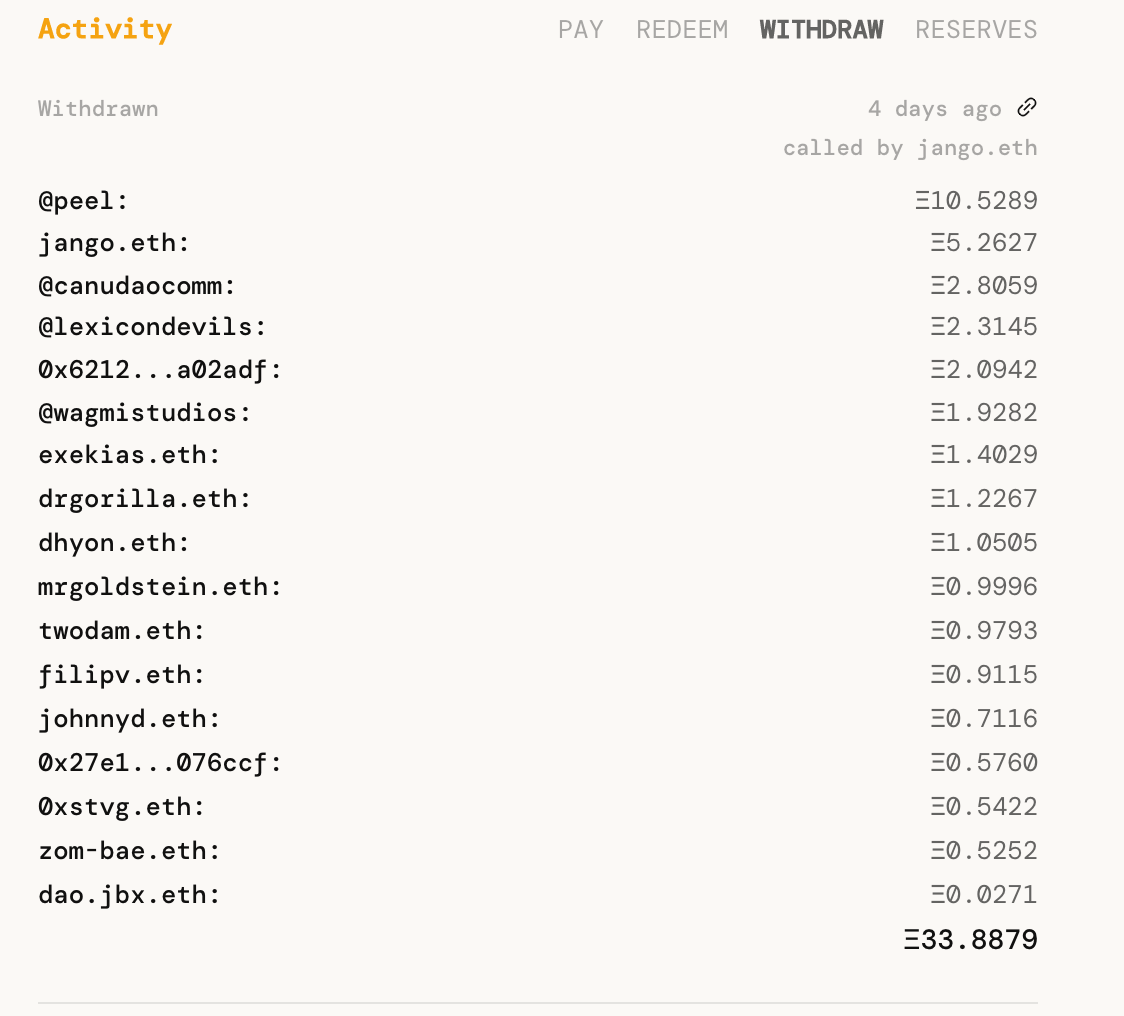Screen dimensions: 1124x1016
Task: Open the dao.jbx.eth recipient
Action: click(128, 895)
